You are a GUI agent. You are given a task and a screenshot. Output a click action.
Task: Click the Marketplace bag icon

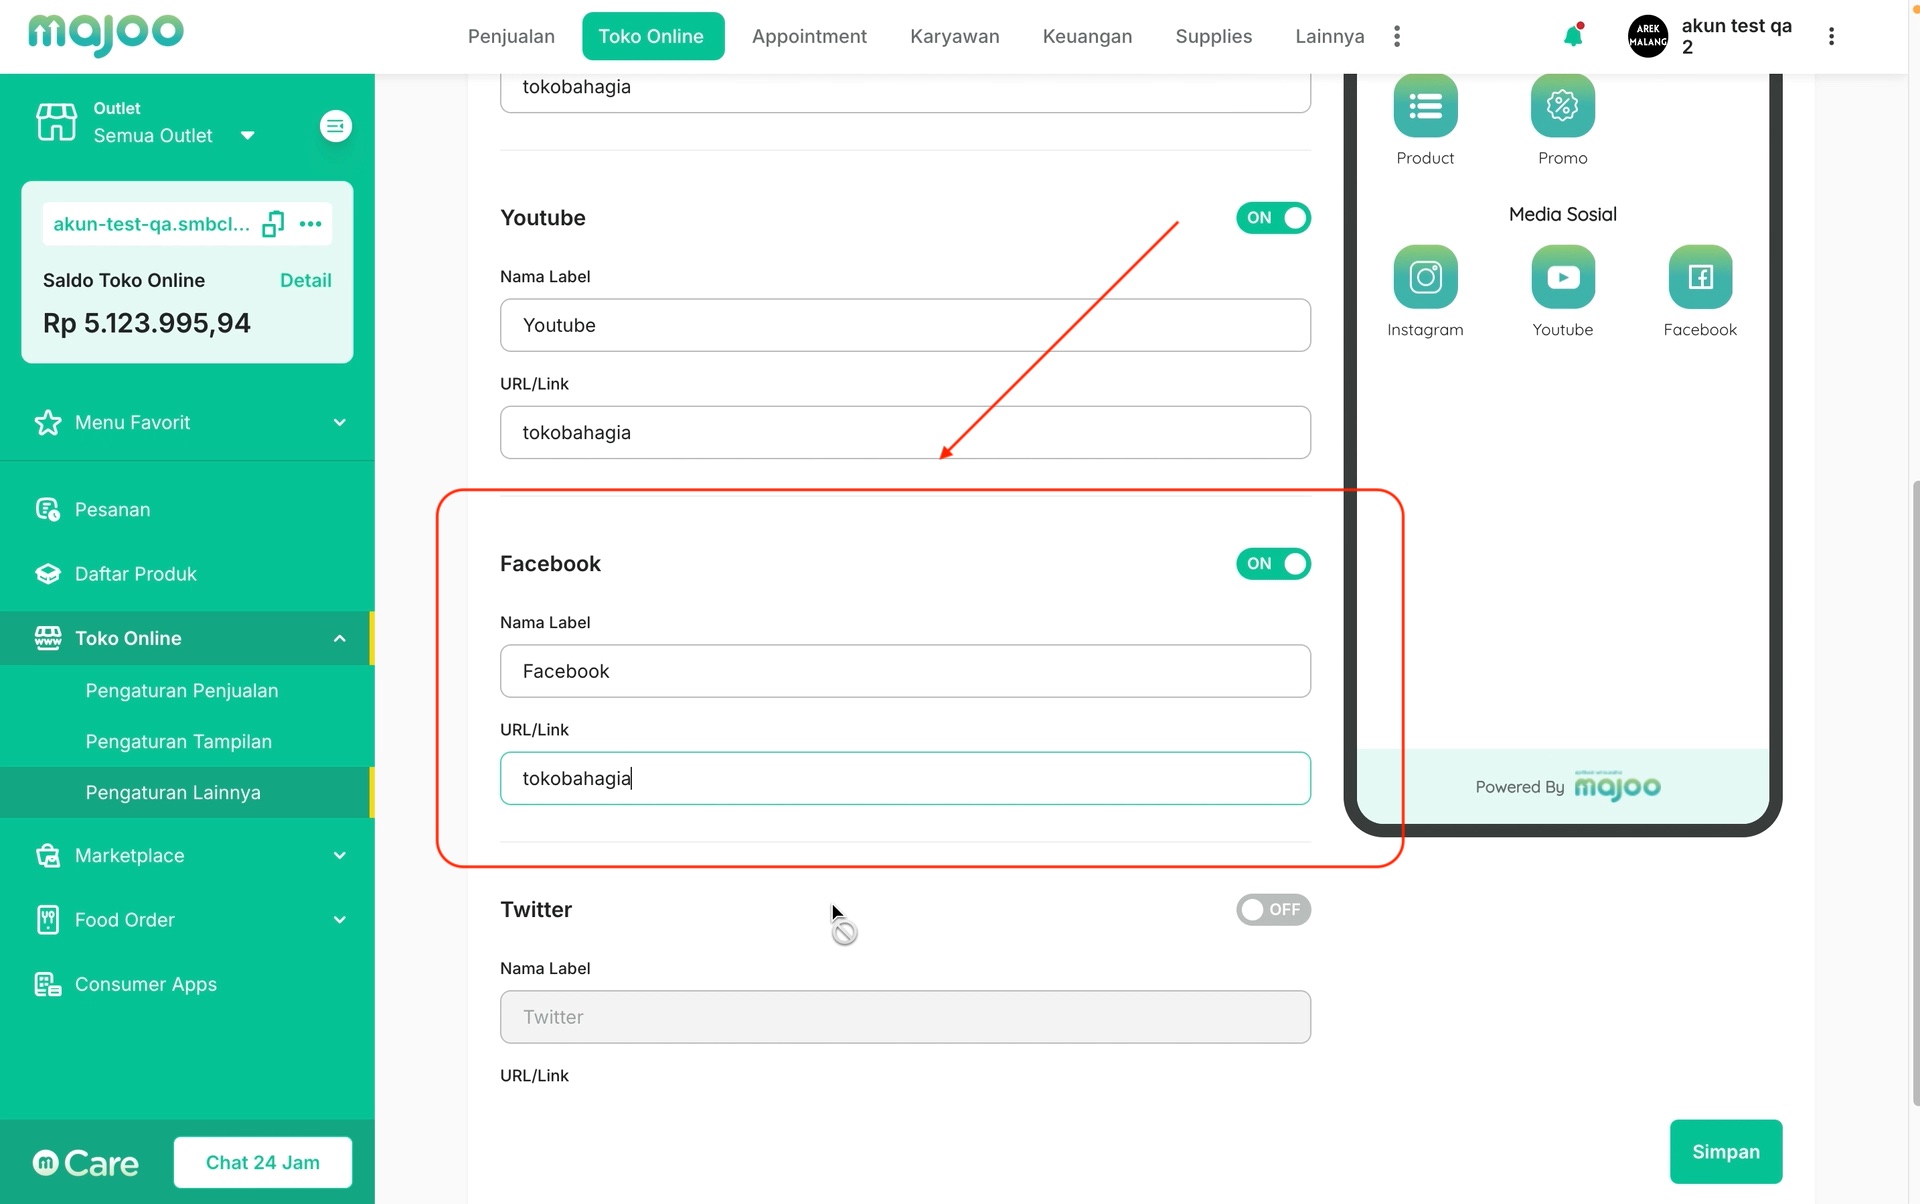[47, 855]
